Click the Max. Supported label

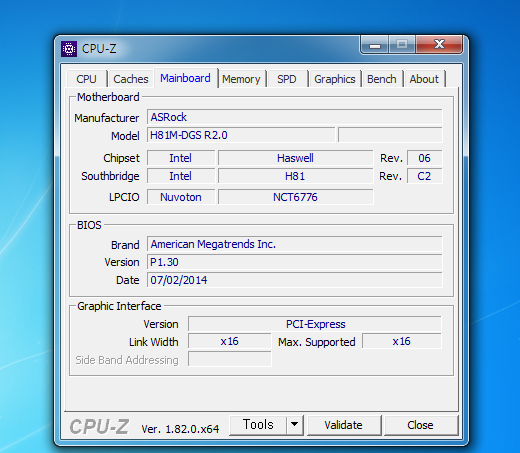317,342
